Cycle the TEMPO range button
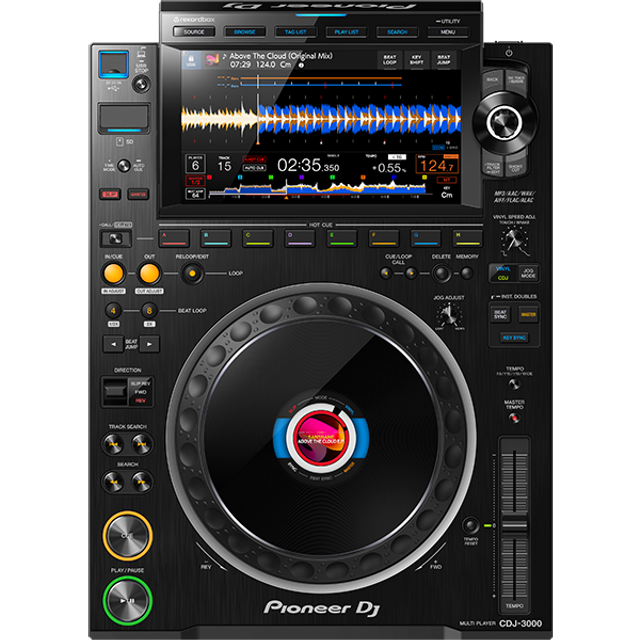 tap(514, 384)
